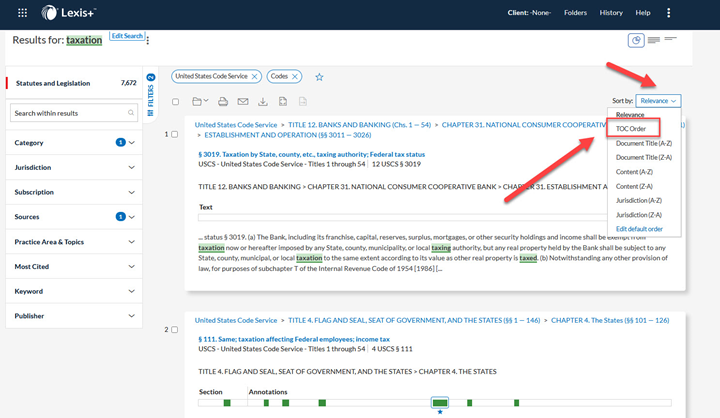This screenshot has height=418, width=720.
Task: Click the download icon
Action: tap(263, 102)
